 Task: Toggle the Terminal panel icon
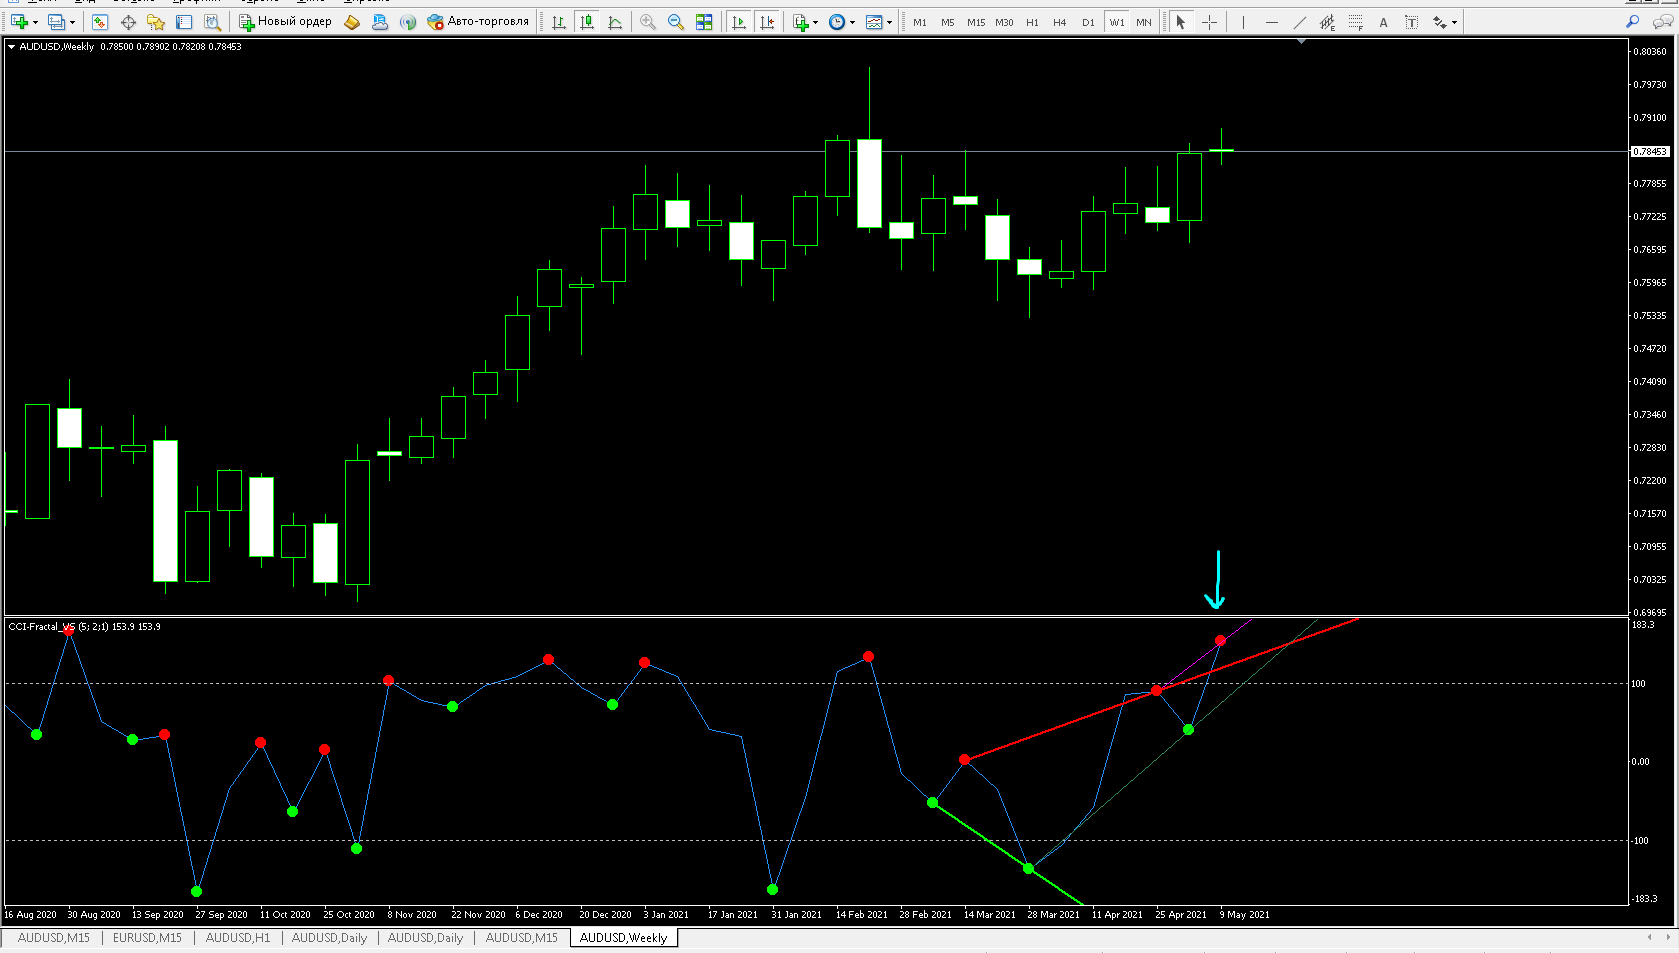[x=184, y=22]
